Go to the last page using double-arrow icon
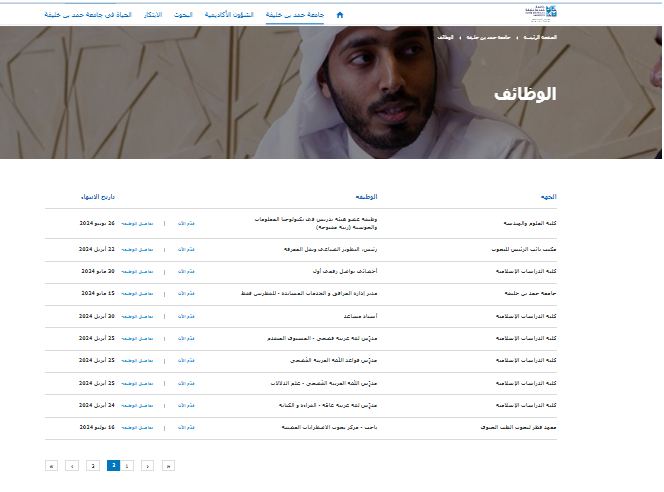Viewport: 664px width, 492px height. pyautogui.click(x=51, y=466)
